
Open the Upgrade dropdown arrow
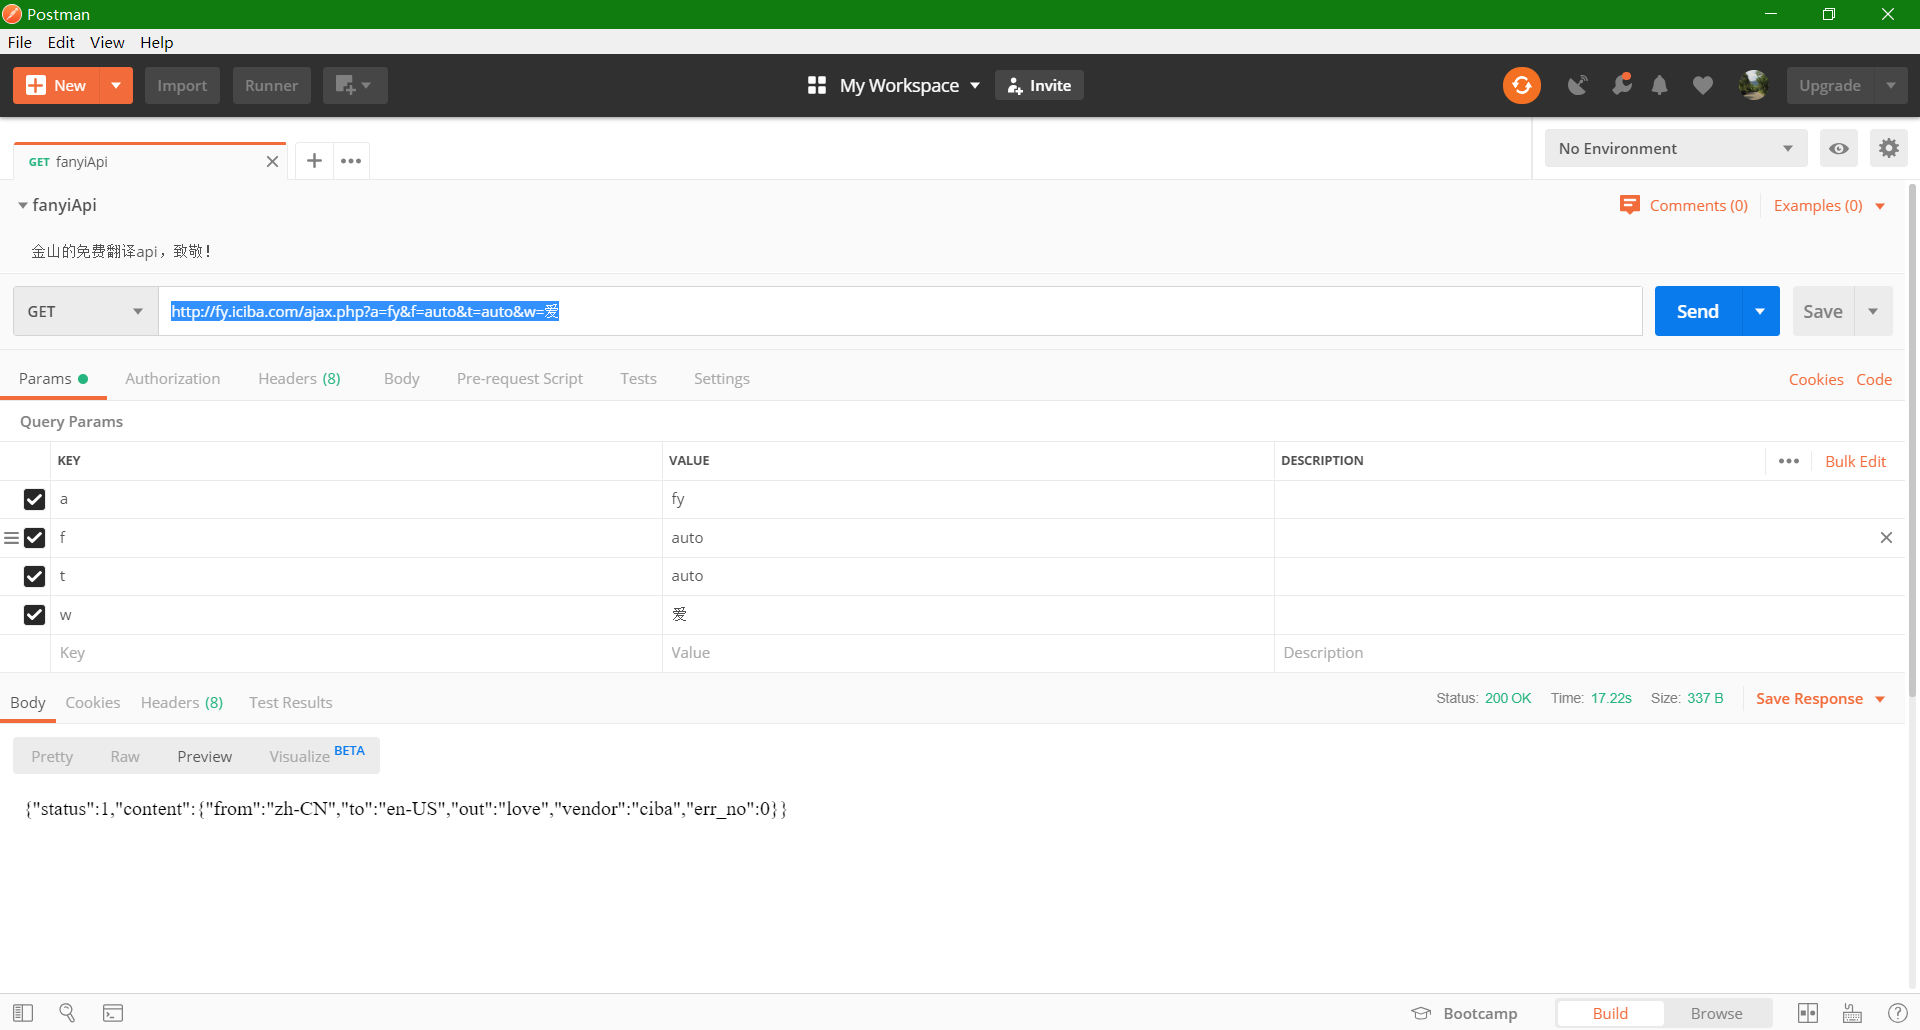(1890, 85)
